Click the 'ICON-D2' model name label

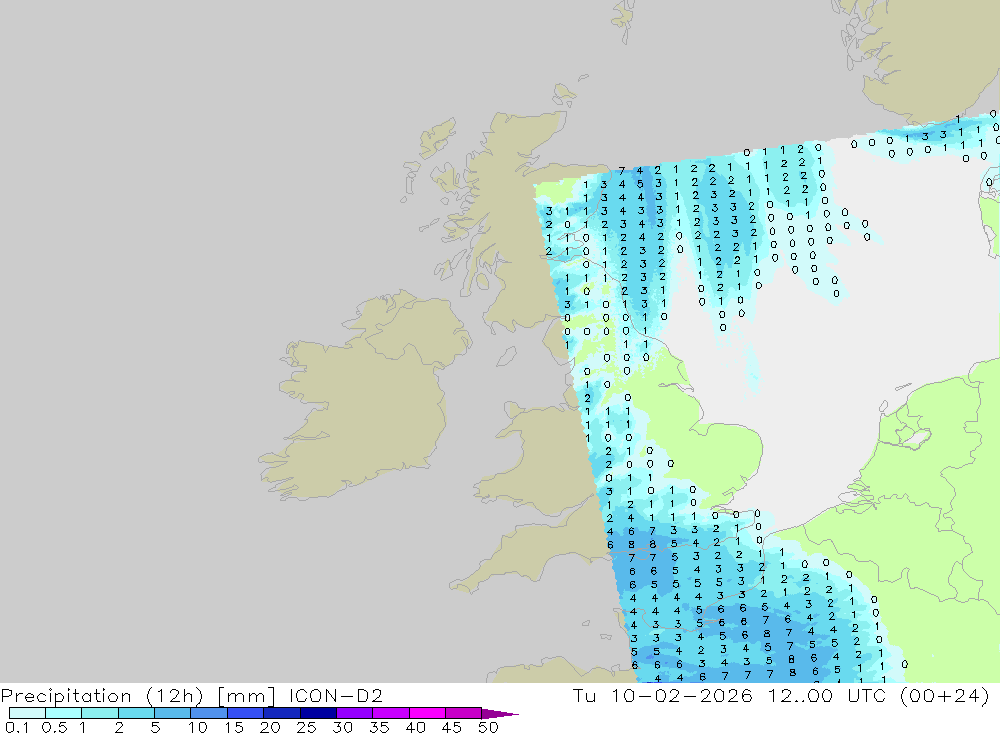click(x=335, y=695)
